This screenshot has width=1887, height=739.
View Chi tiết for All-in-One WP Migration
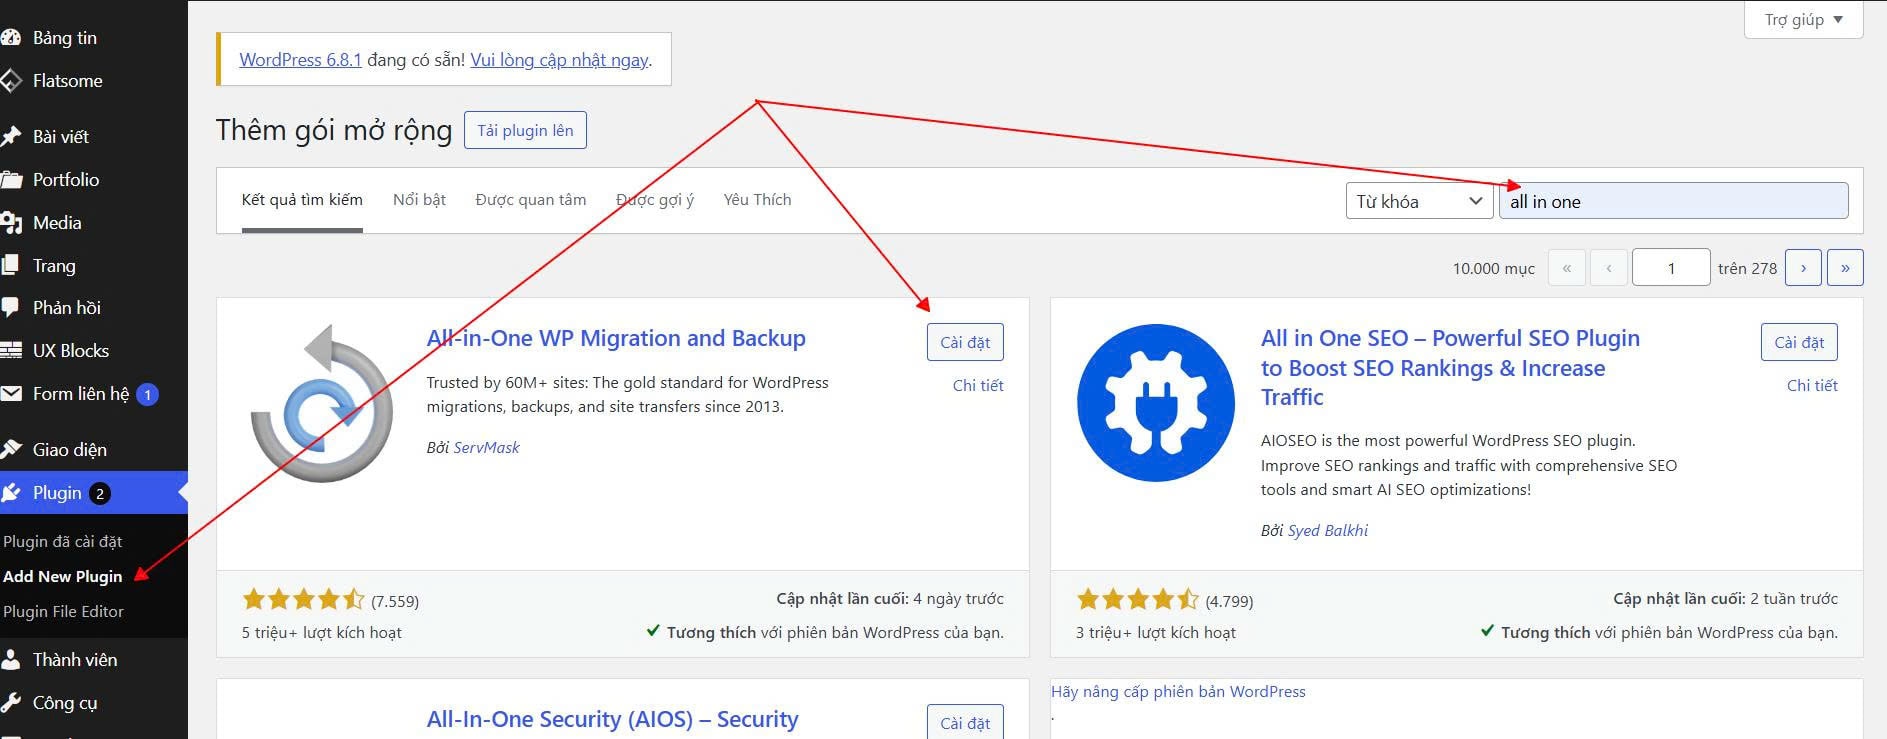pyautogui.click(x=978, y=385)
